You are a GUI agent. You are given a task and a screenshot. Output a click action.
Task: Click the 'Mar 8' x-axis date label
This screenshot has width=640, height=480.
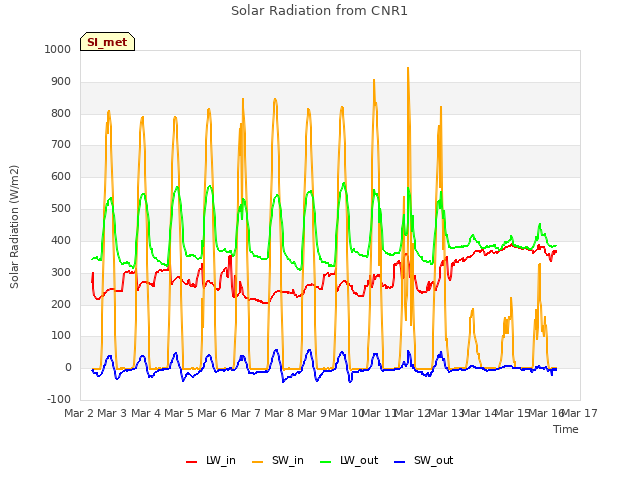click(279, 413)
